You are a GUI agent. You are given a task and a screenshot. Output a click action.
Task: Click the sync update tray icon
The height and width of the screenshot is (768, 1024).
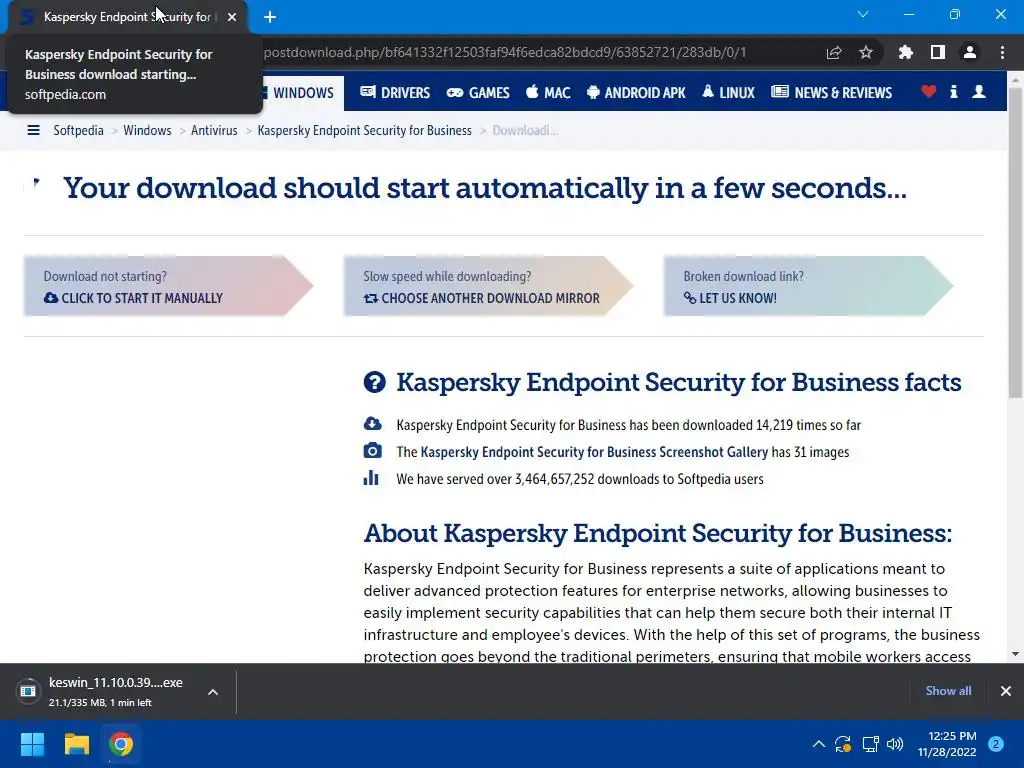pos(843,744)
